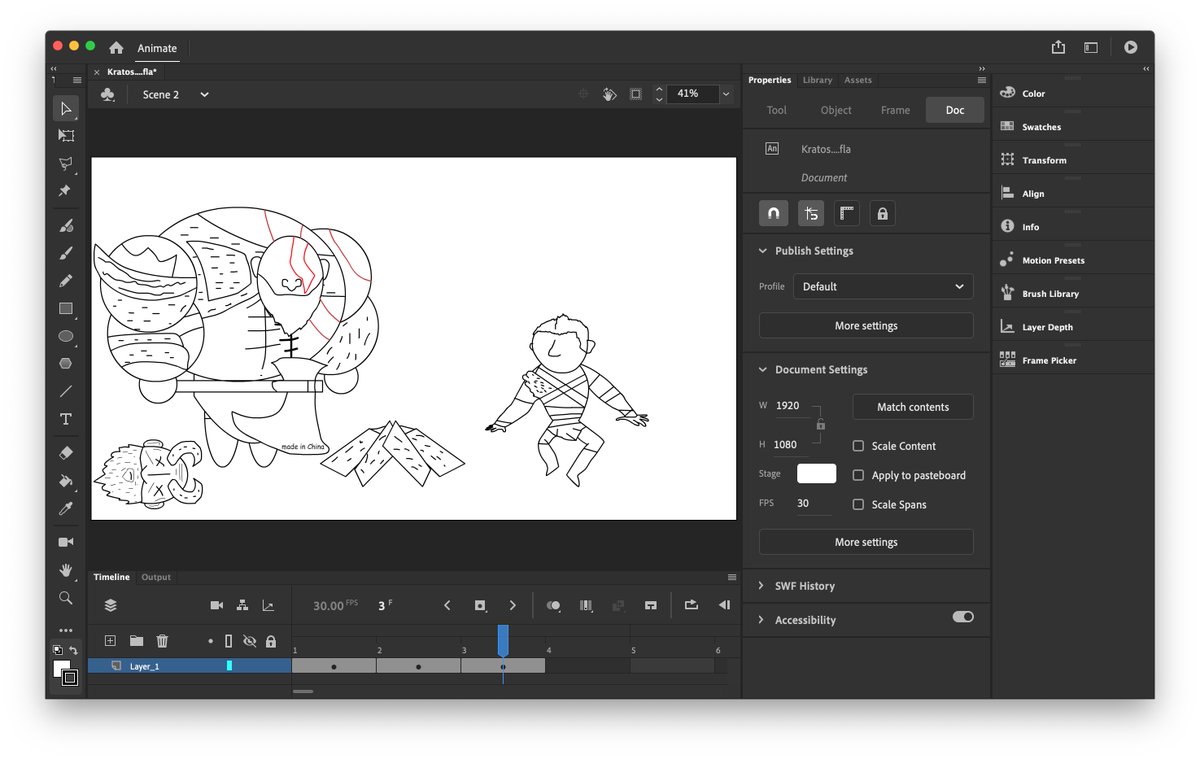Select the Paint Bucket tool
1200x759 pixels.
[66, 481]
